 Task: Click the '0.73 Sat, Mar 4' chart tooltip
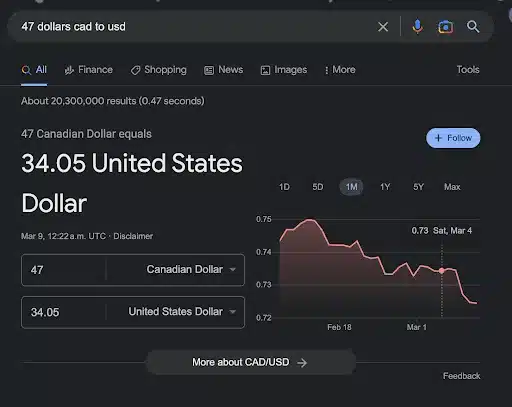tap(442, 231)
